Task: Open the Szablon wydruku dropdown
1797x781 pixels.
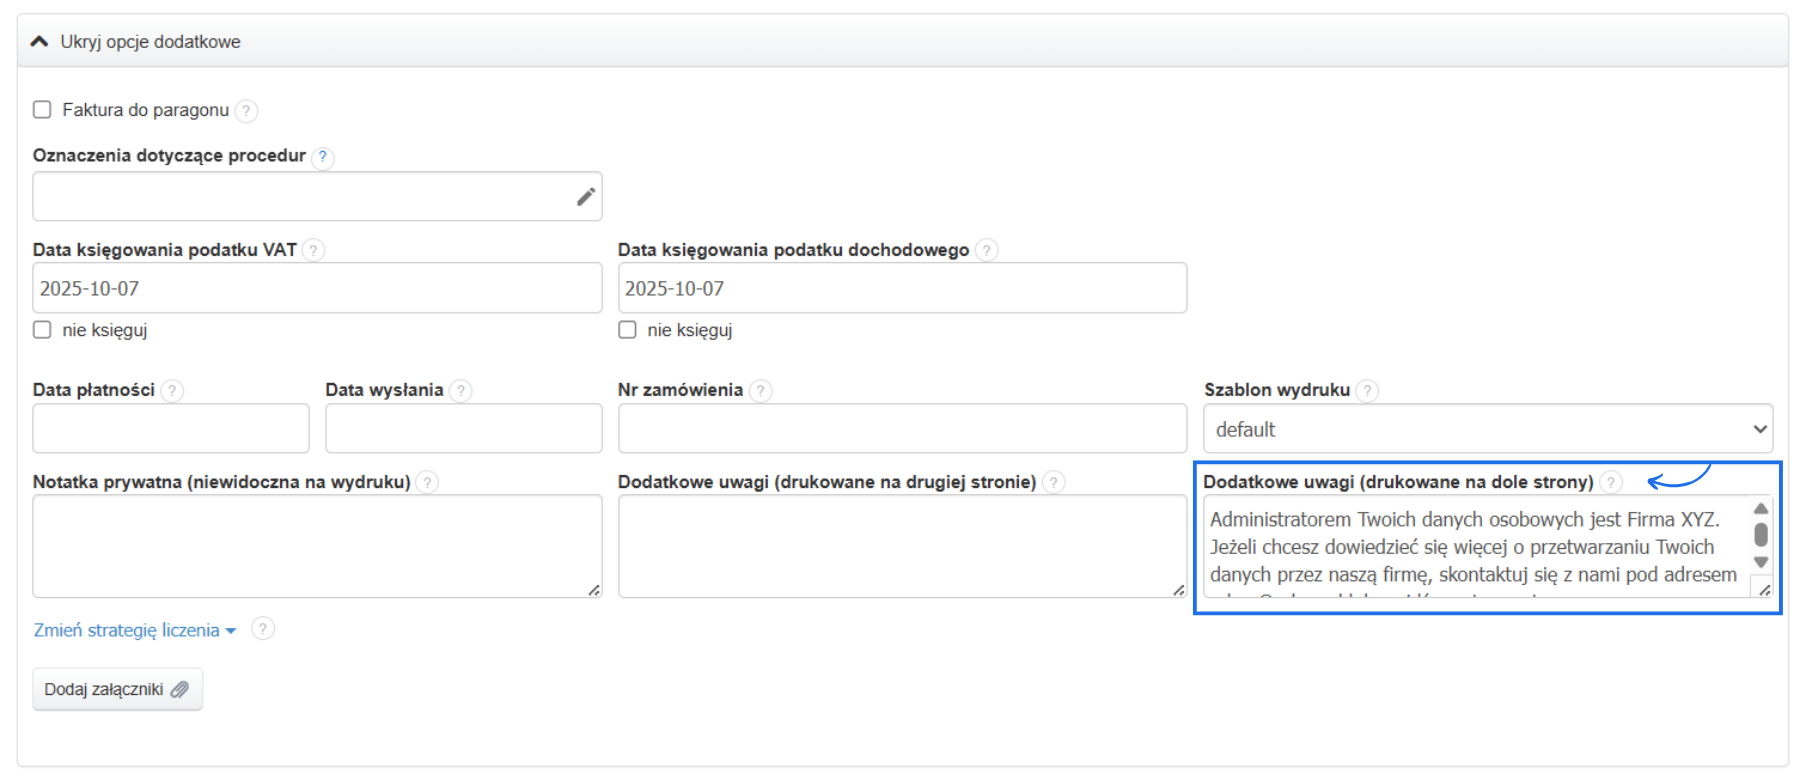Action: (x=1487, y=429)
